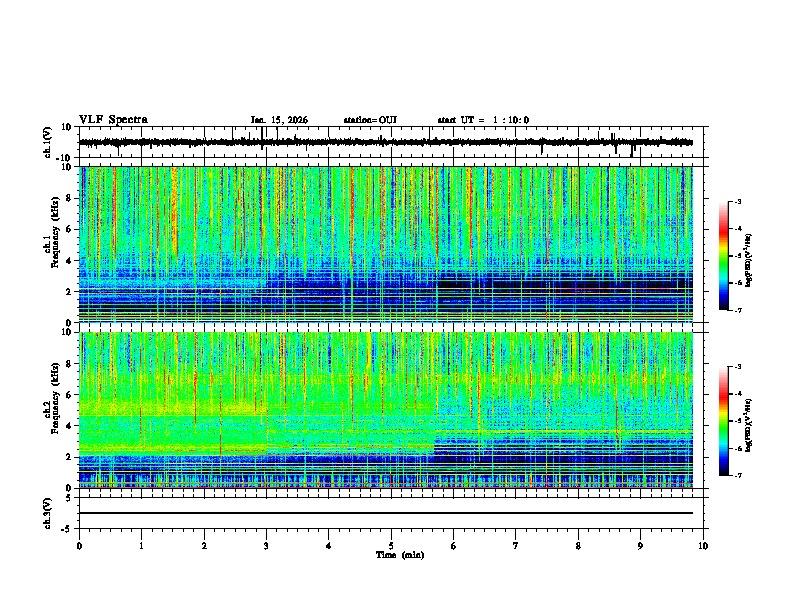Click time axis tick label 4
Viewport: 792px width, 612px height.
(x=329, y=546)
